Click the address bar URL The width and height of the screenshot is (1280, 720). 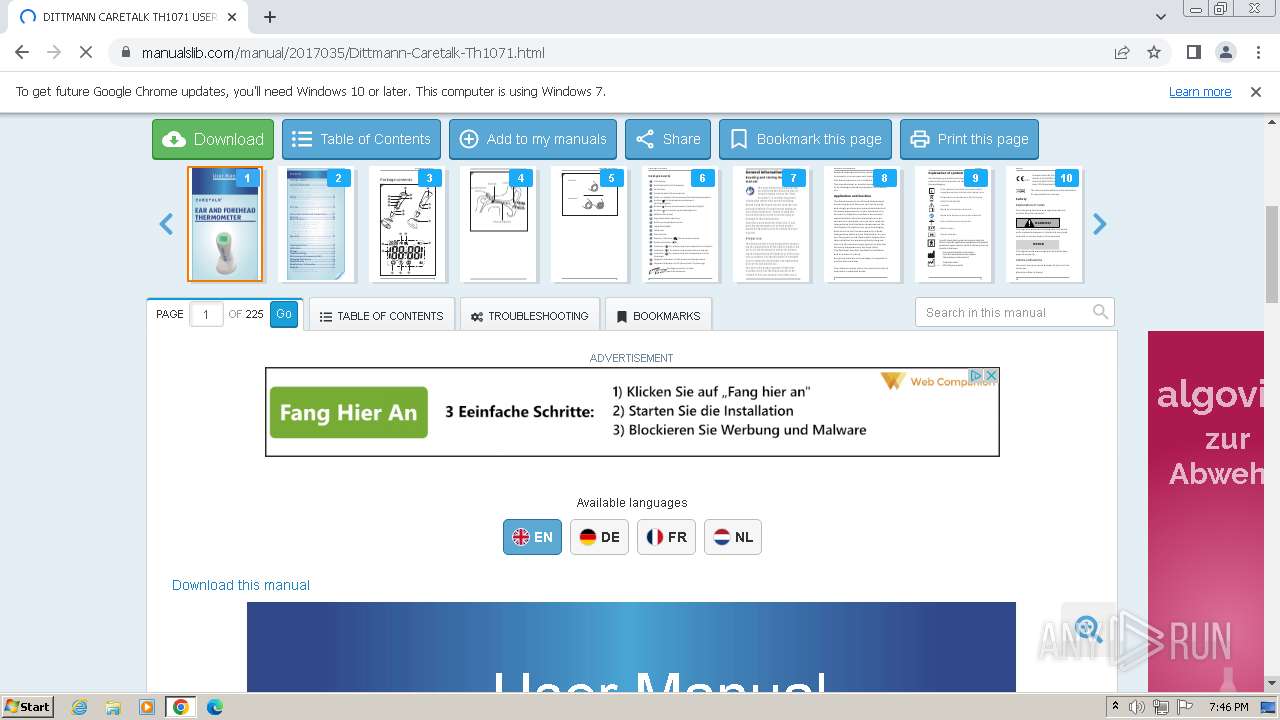click(x=343, y=52)
